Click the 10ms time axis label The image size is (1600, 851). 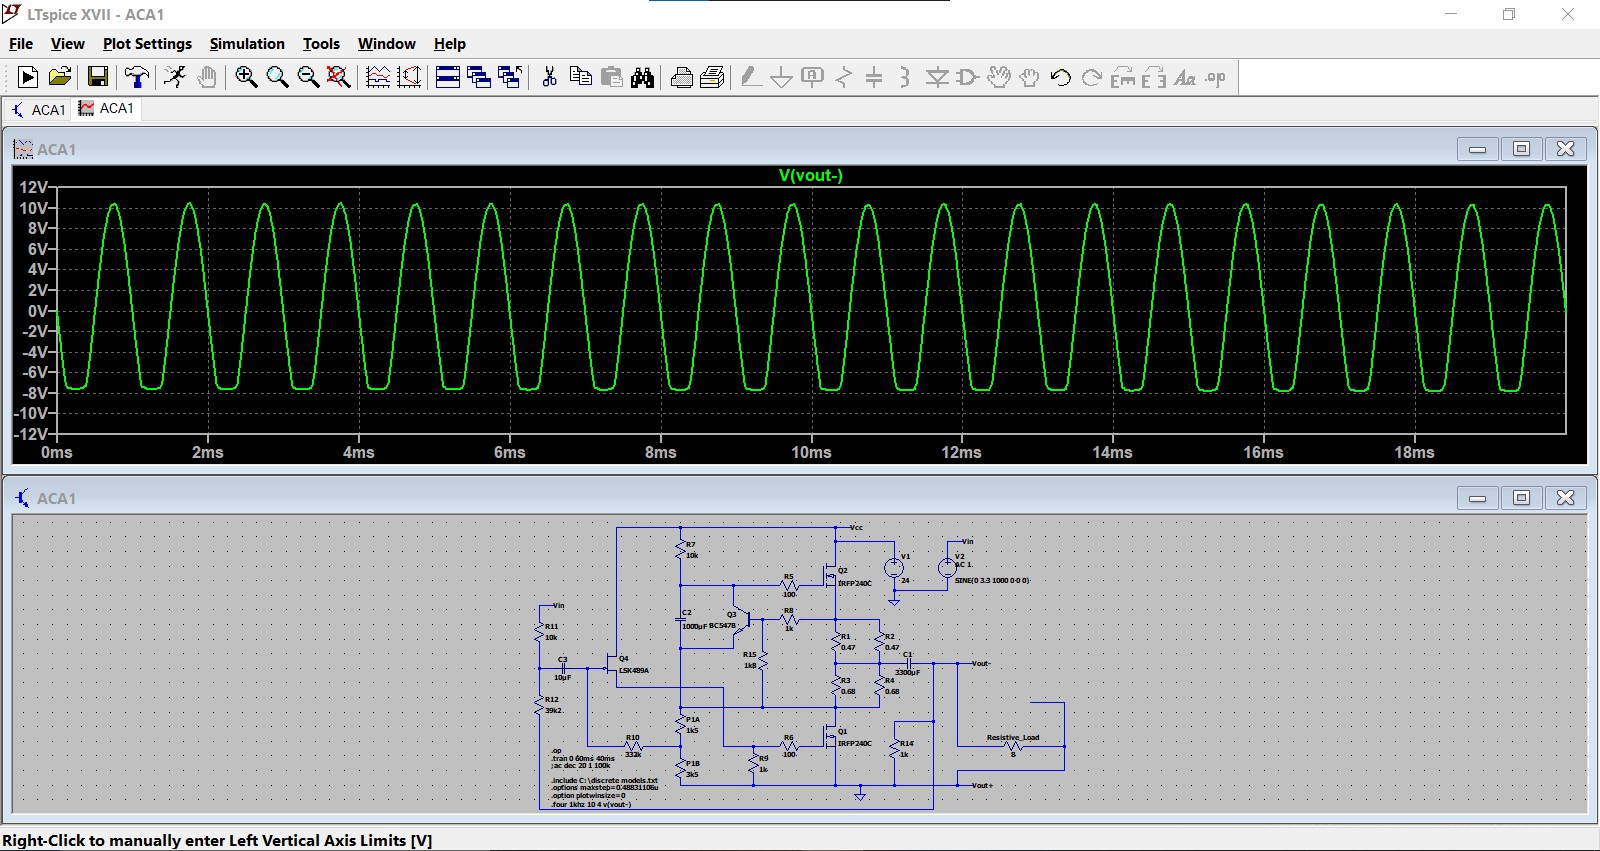tap(811, 452)
